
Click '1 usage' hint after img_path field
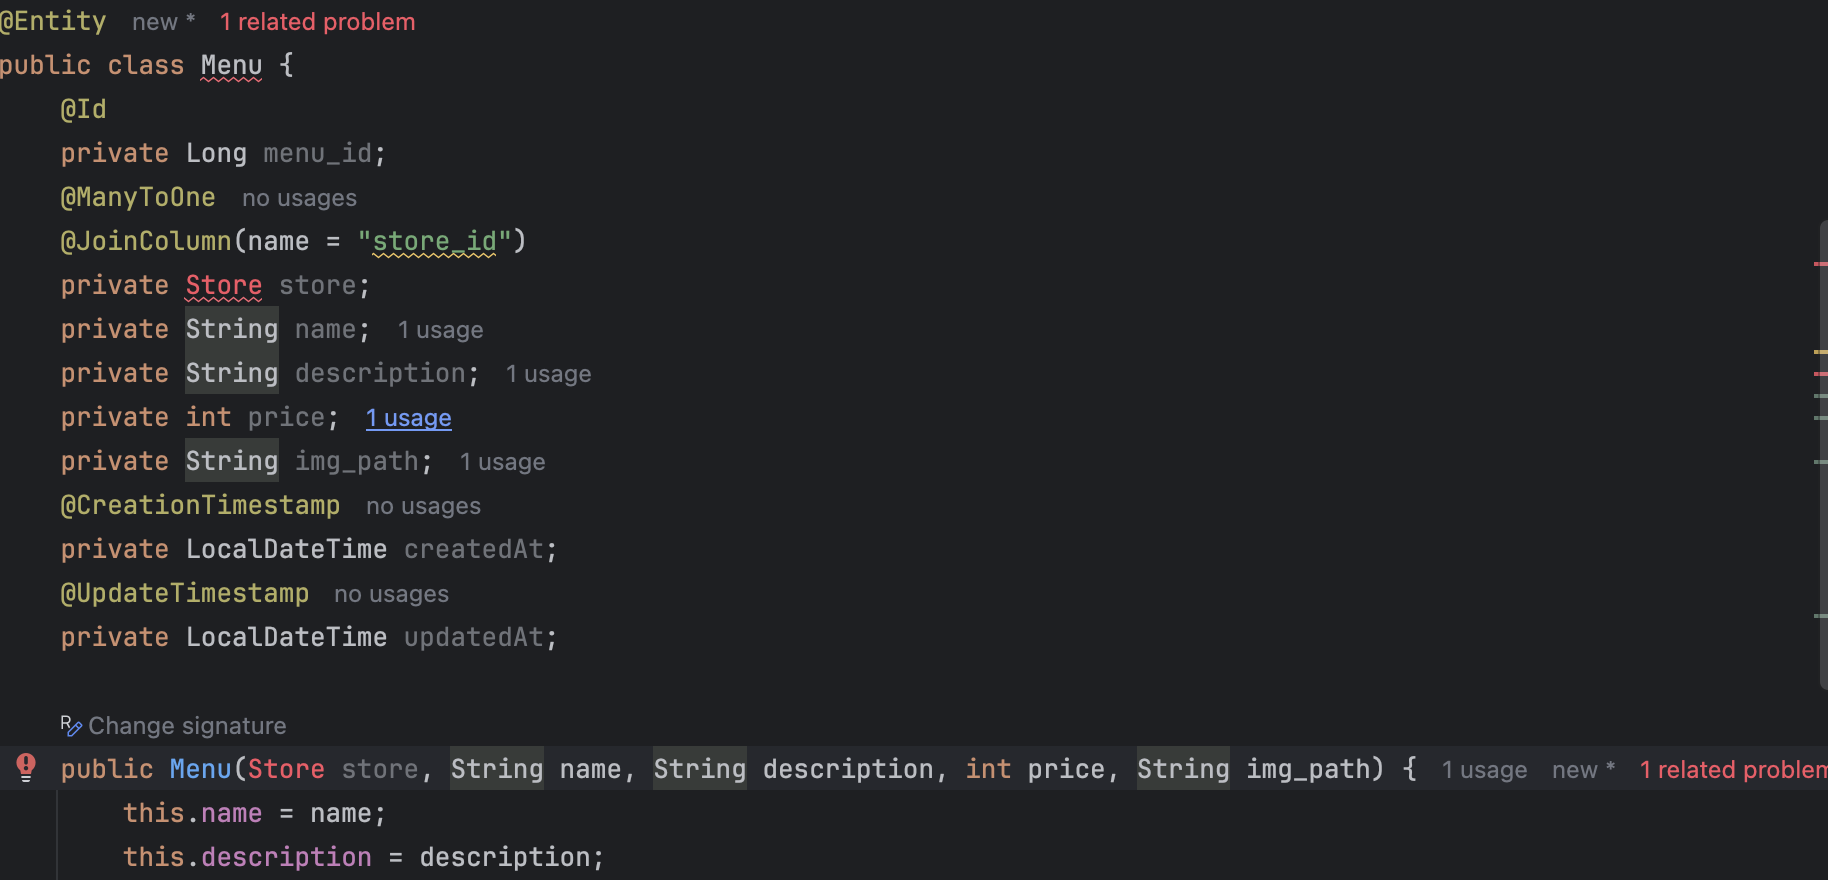(x=502, y=462)
